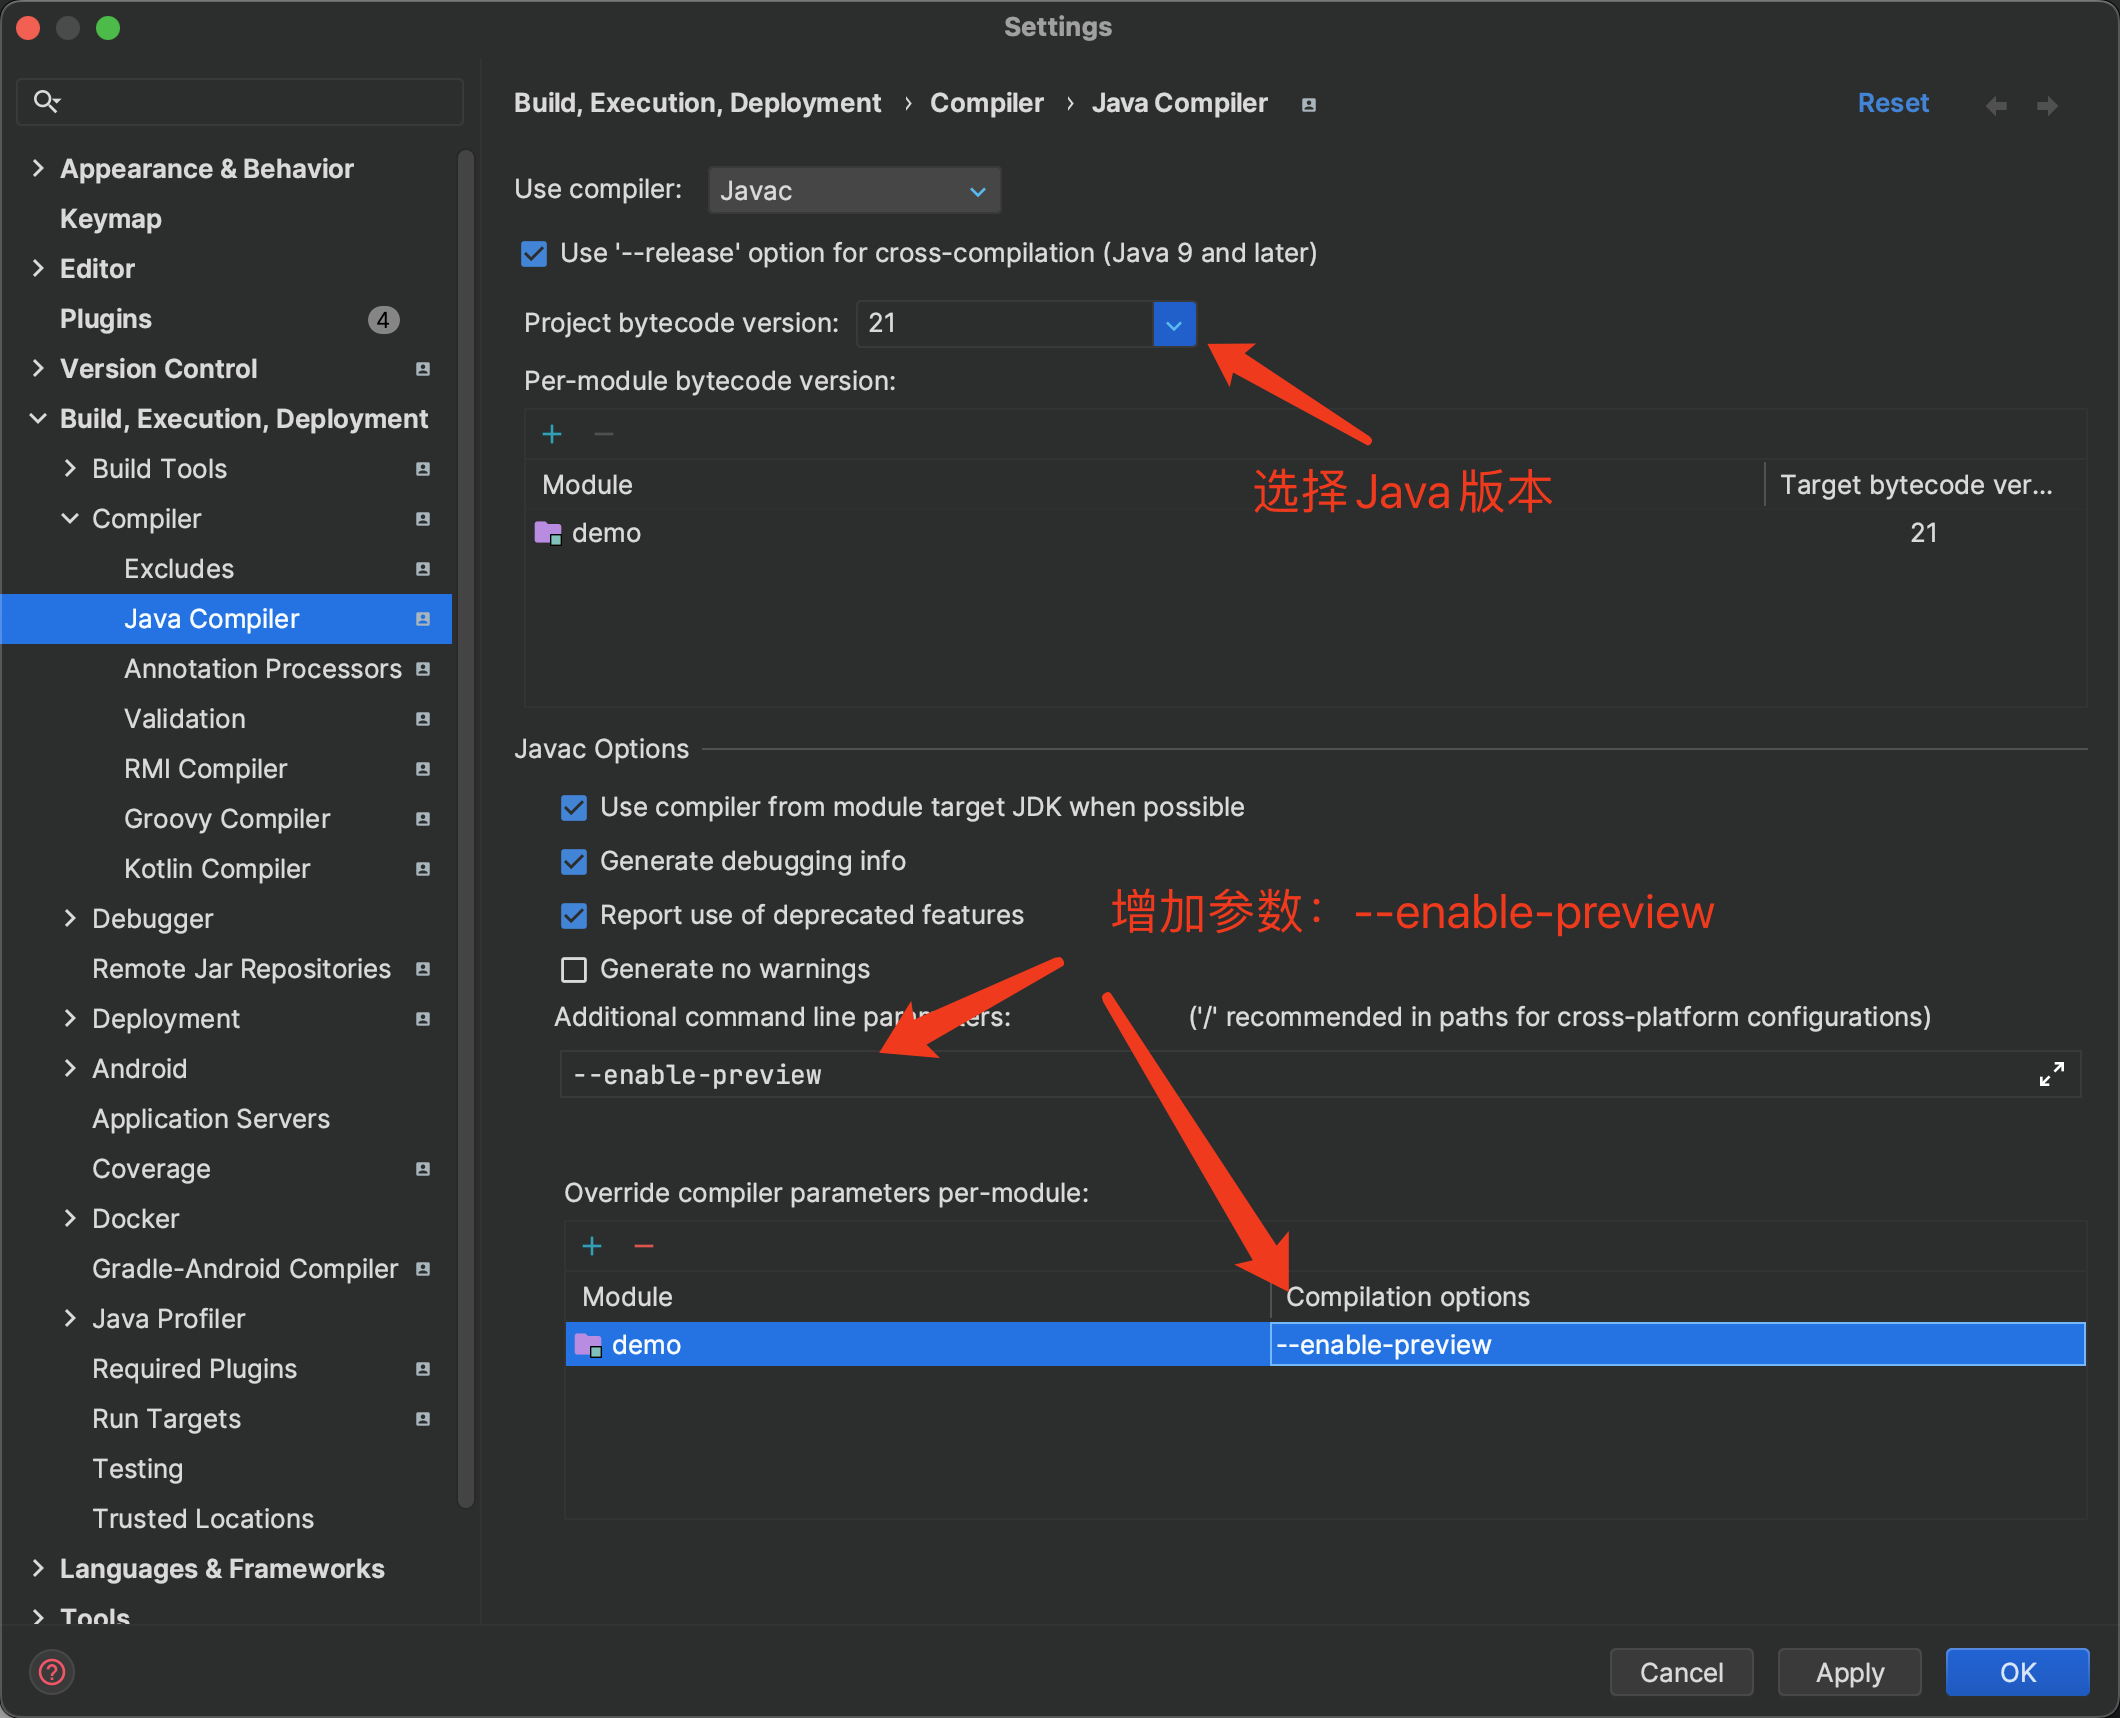Select Annotation Processors in the sidebar

[x=263, y=668]
